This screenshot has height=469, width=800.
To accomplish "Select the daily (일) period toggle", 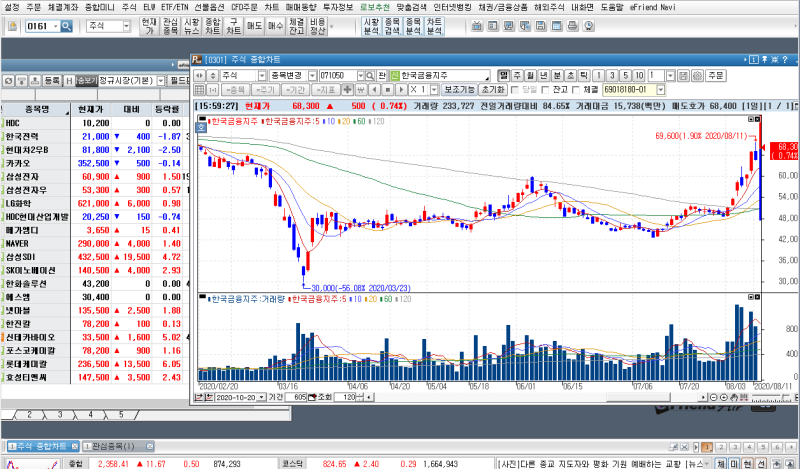I will (x=504, y=76).
